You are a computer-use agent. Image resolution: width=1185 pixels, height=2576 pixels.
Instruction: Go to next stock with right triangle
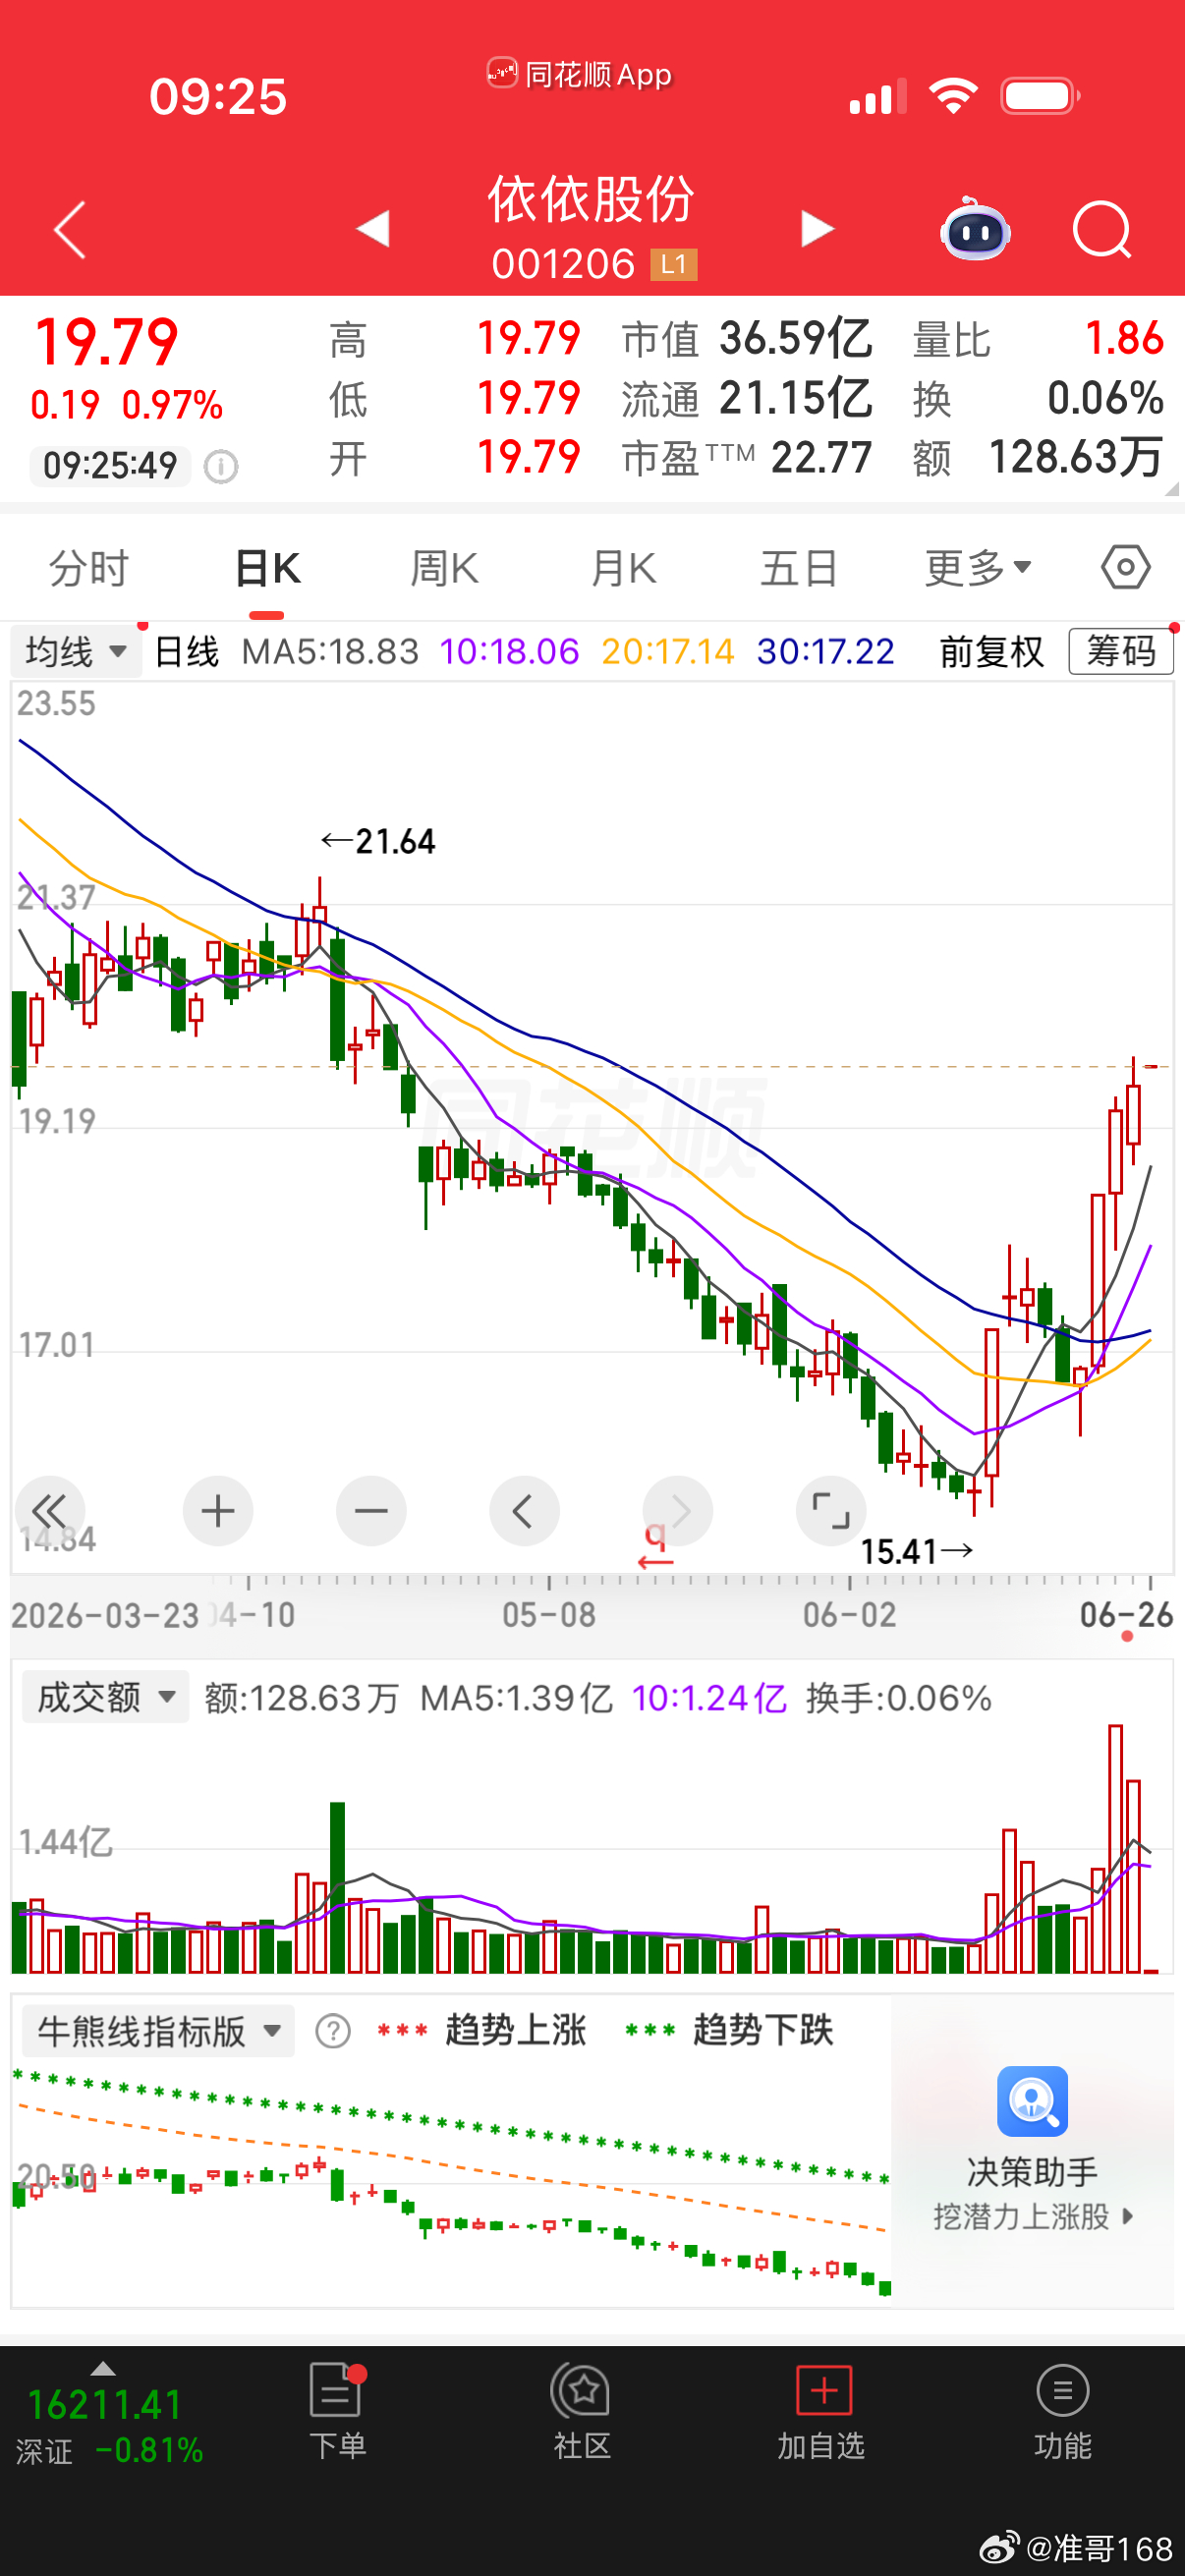point(817,228)
